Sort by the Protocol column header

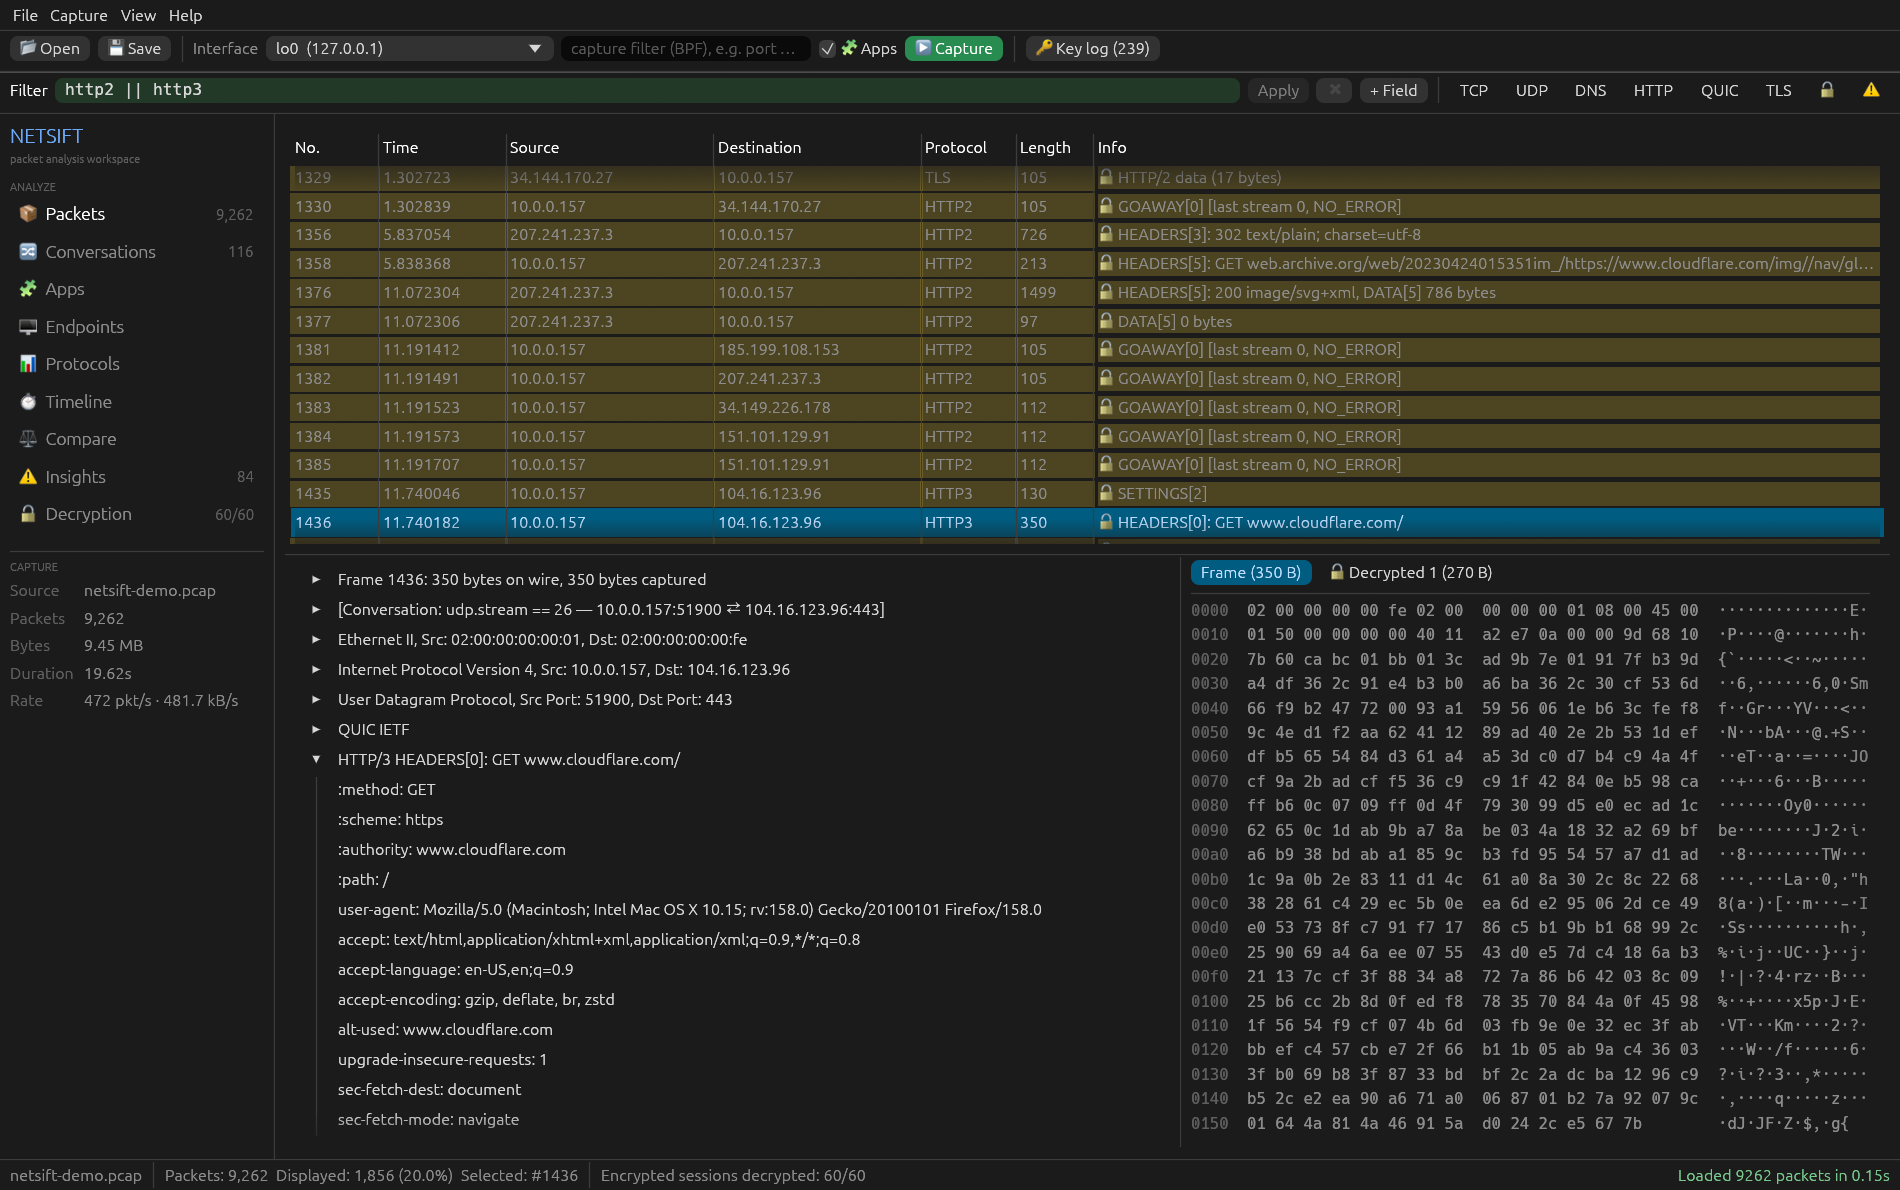[x=955, y=148]
